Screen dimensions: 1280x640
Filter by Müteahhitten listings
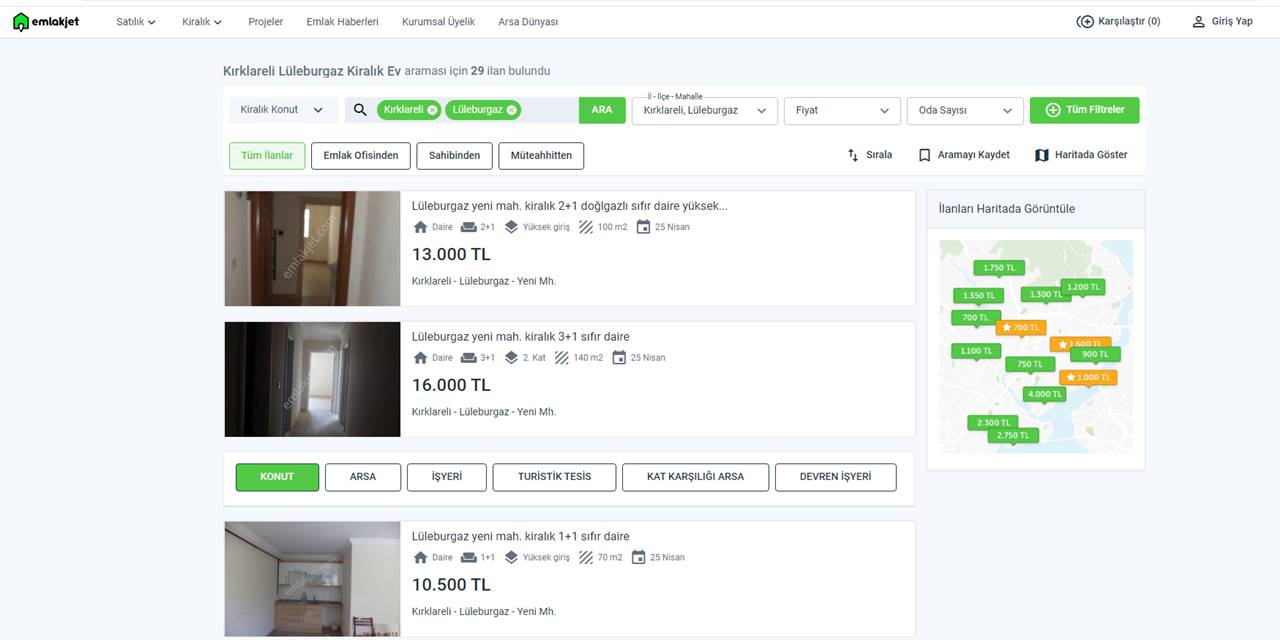click(x=541, y=156)
